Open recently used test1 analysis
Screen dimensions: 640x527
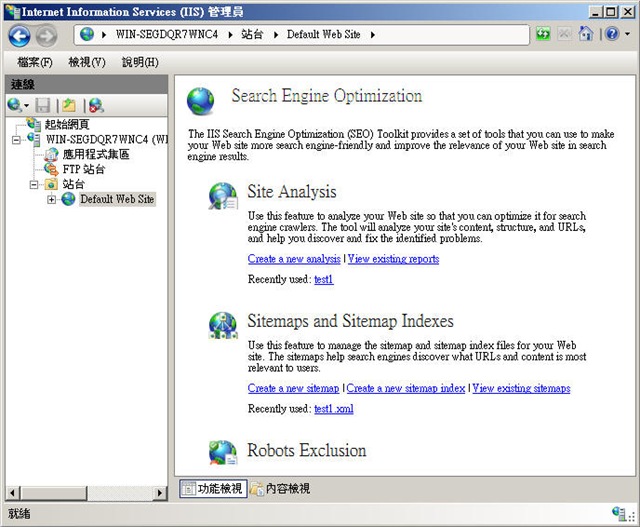tap(324, 279)
